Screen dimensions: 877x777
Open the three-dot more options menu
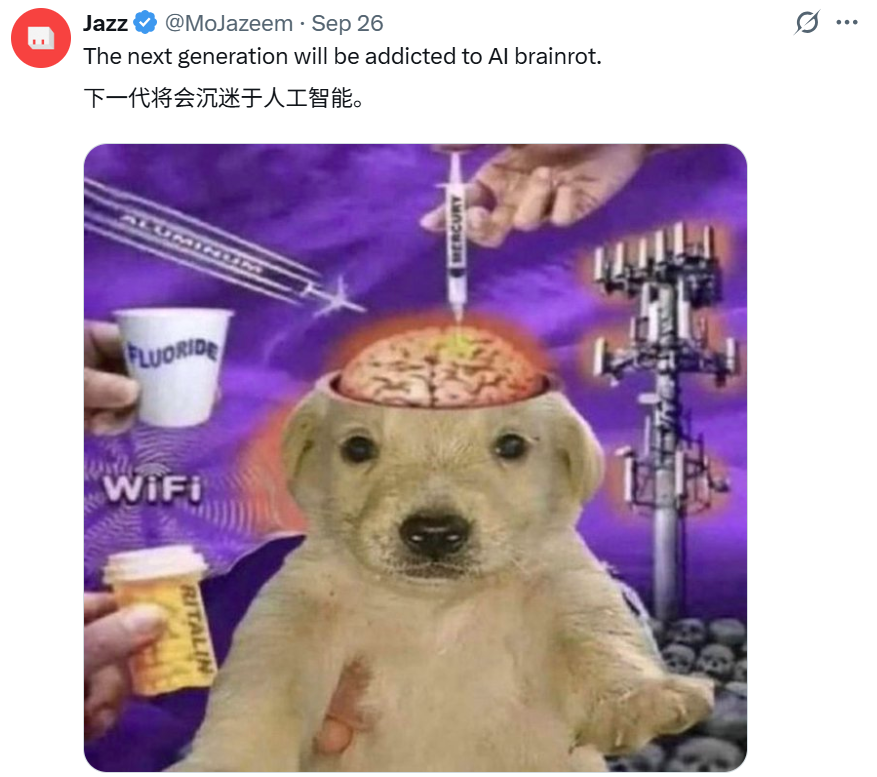click(847, 22)
